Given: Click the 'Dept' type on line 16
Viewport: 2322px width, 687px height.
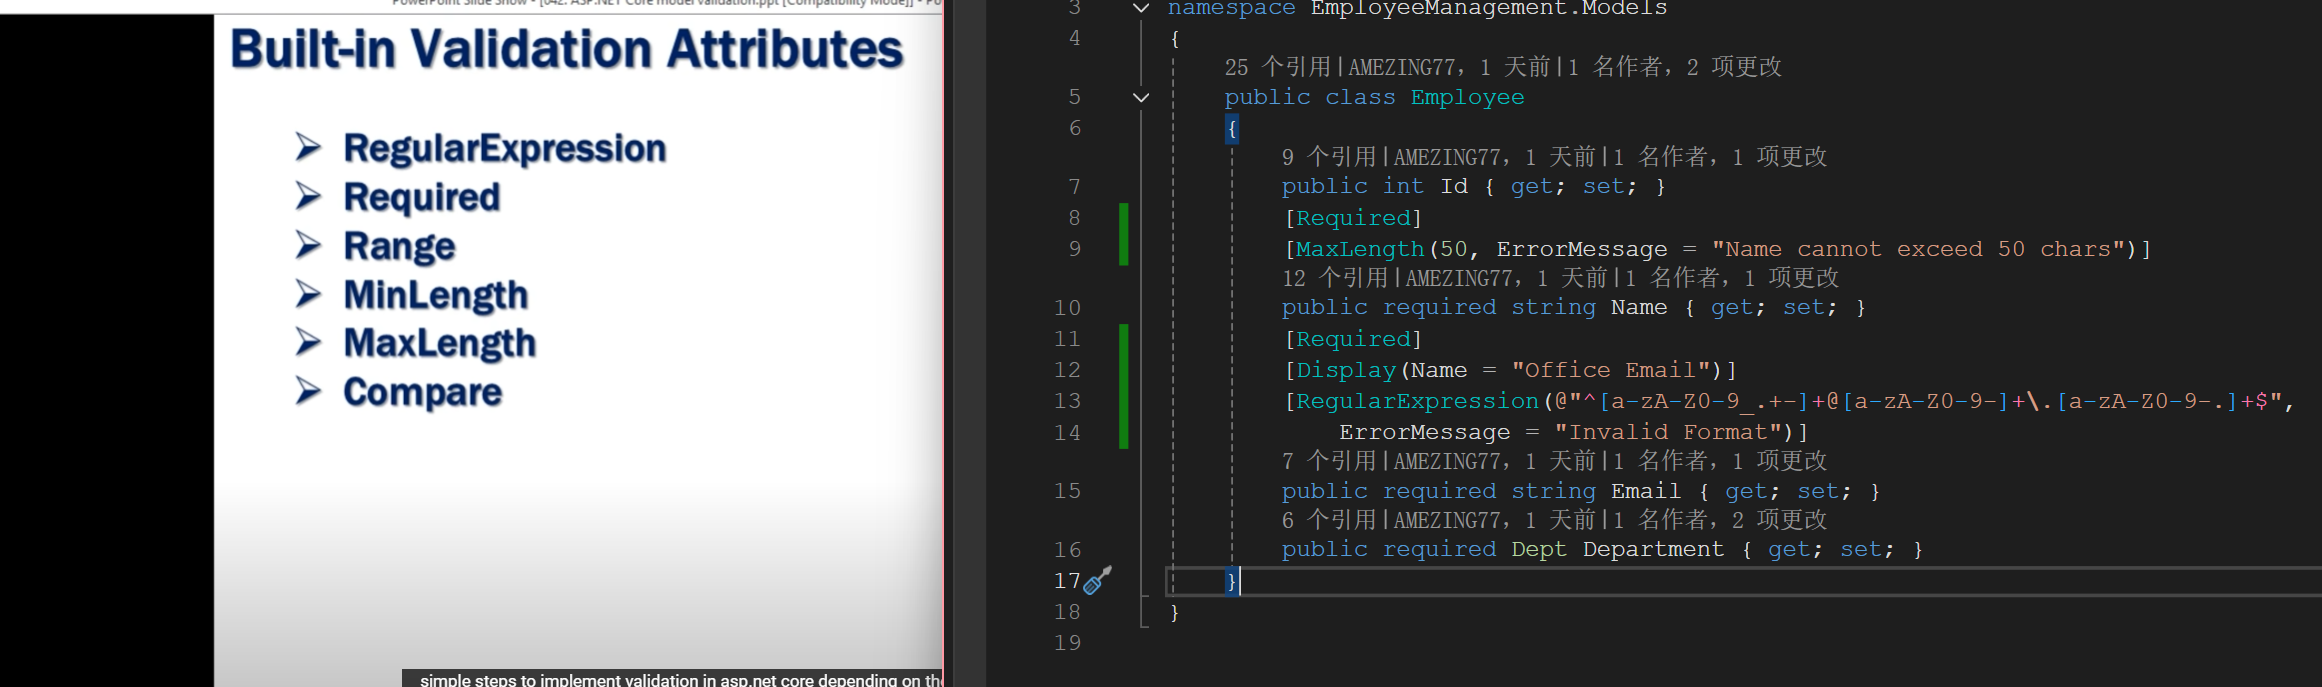Looking at the screenshot, I should pos(1539,550).
